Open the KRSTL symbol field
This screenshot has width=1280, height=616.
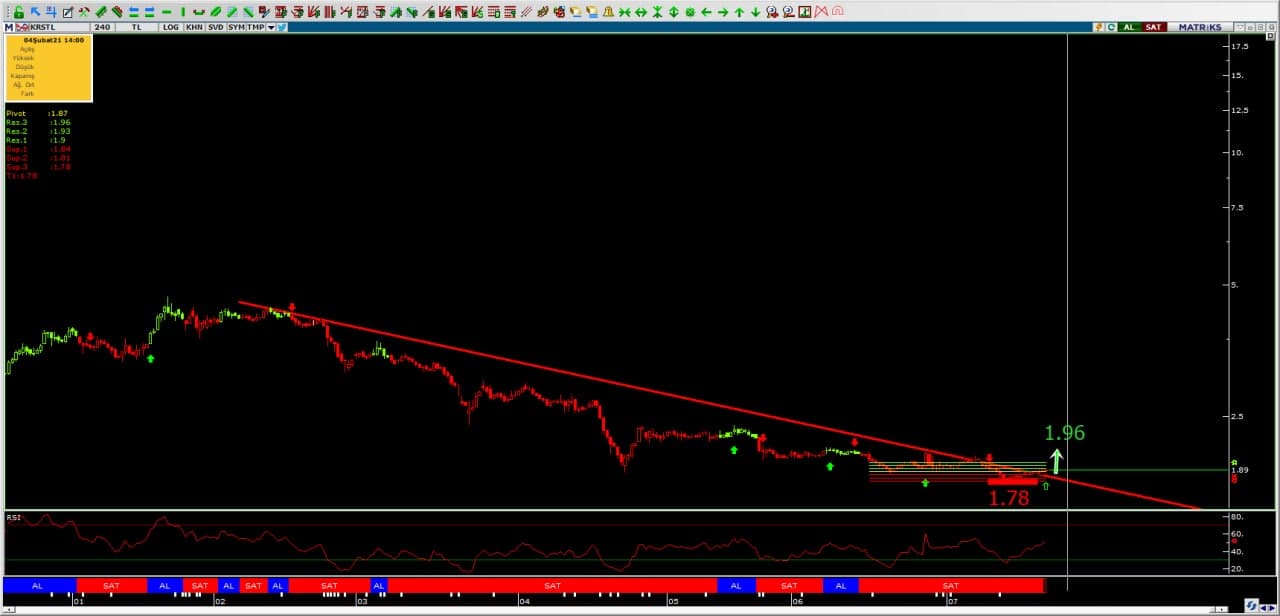pos(60,27)
